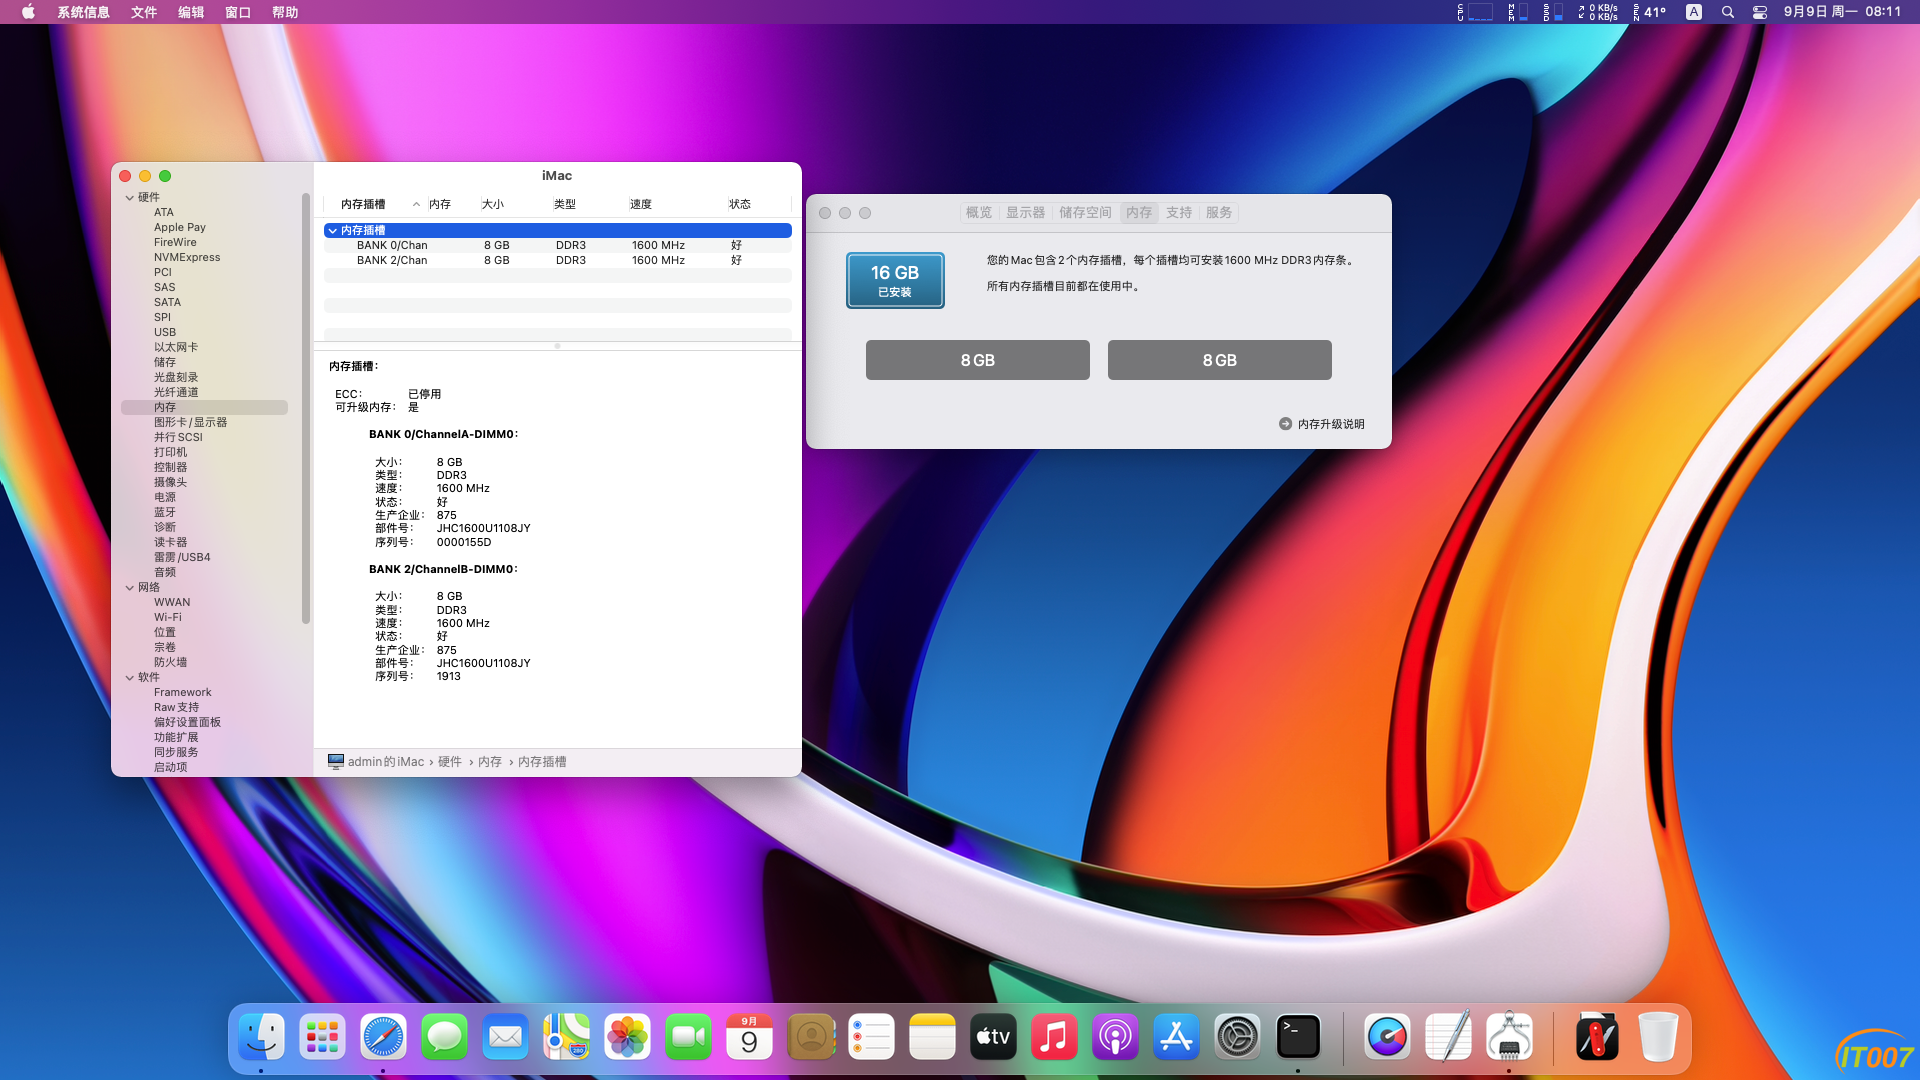Viewport: 1920px width, 1080px height.
Task: Select Wi-Fi in the sidebar
Action: [168, 618]
